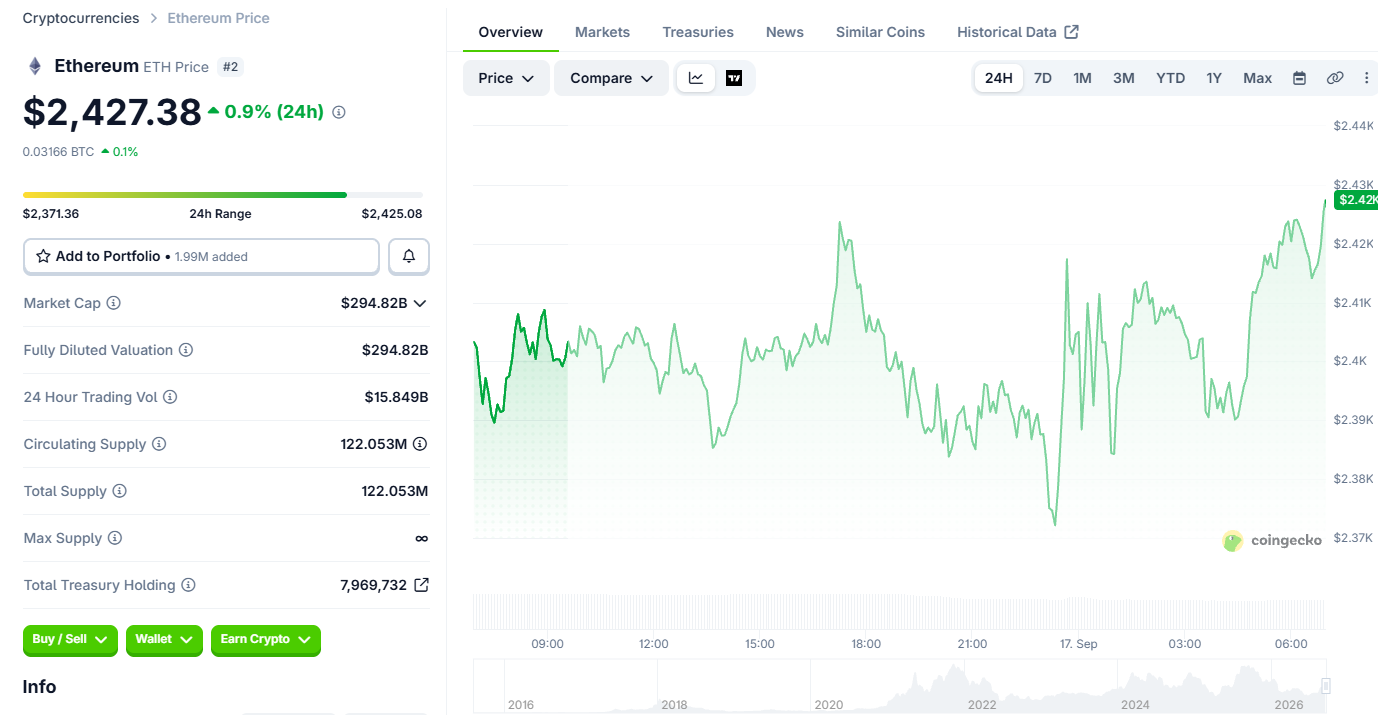Switch to TradingView chart view

[x=734, y=78]
